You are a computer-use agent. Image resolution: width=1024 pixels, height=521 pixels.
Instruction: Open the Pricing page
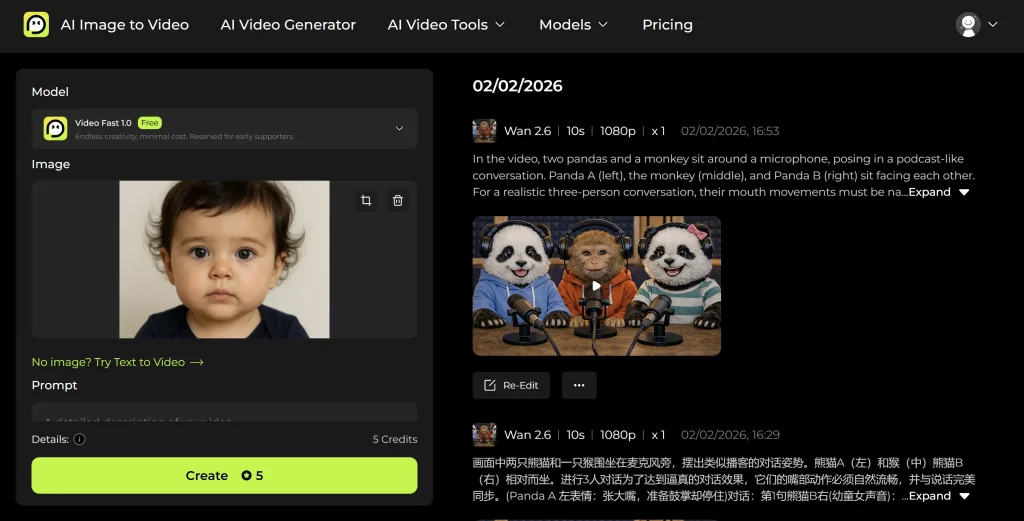tap(667, 25)
